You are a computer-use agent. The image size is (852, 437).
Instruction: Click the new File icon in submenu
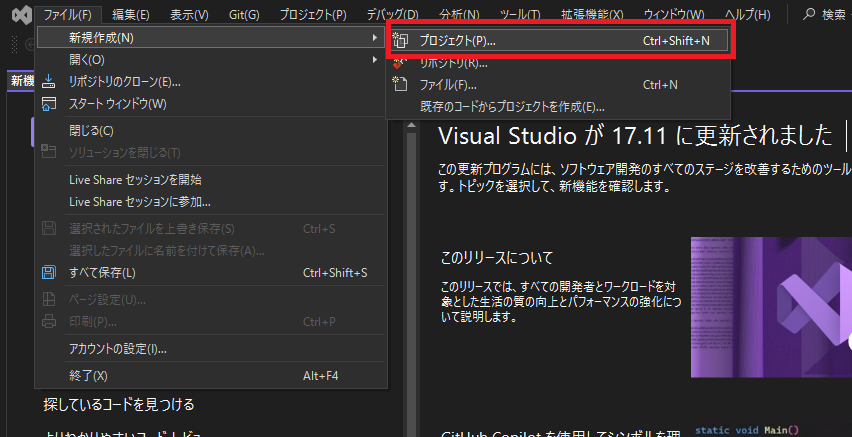(401, 85)
